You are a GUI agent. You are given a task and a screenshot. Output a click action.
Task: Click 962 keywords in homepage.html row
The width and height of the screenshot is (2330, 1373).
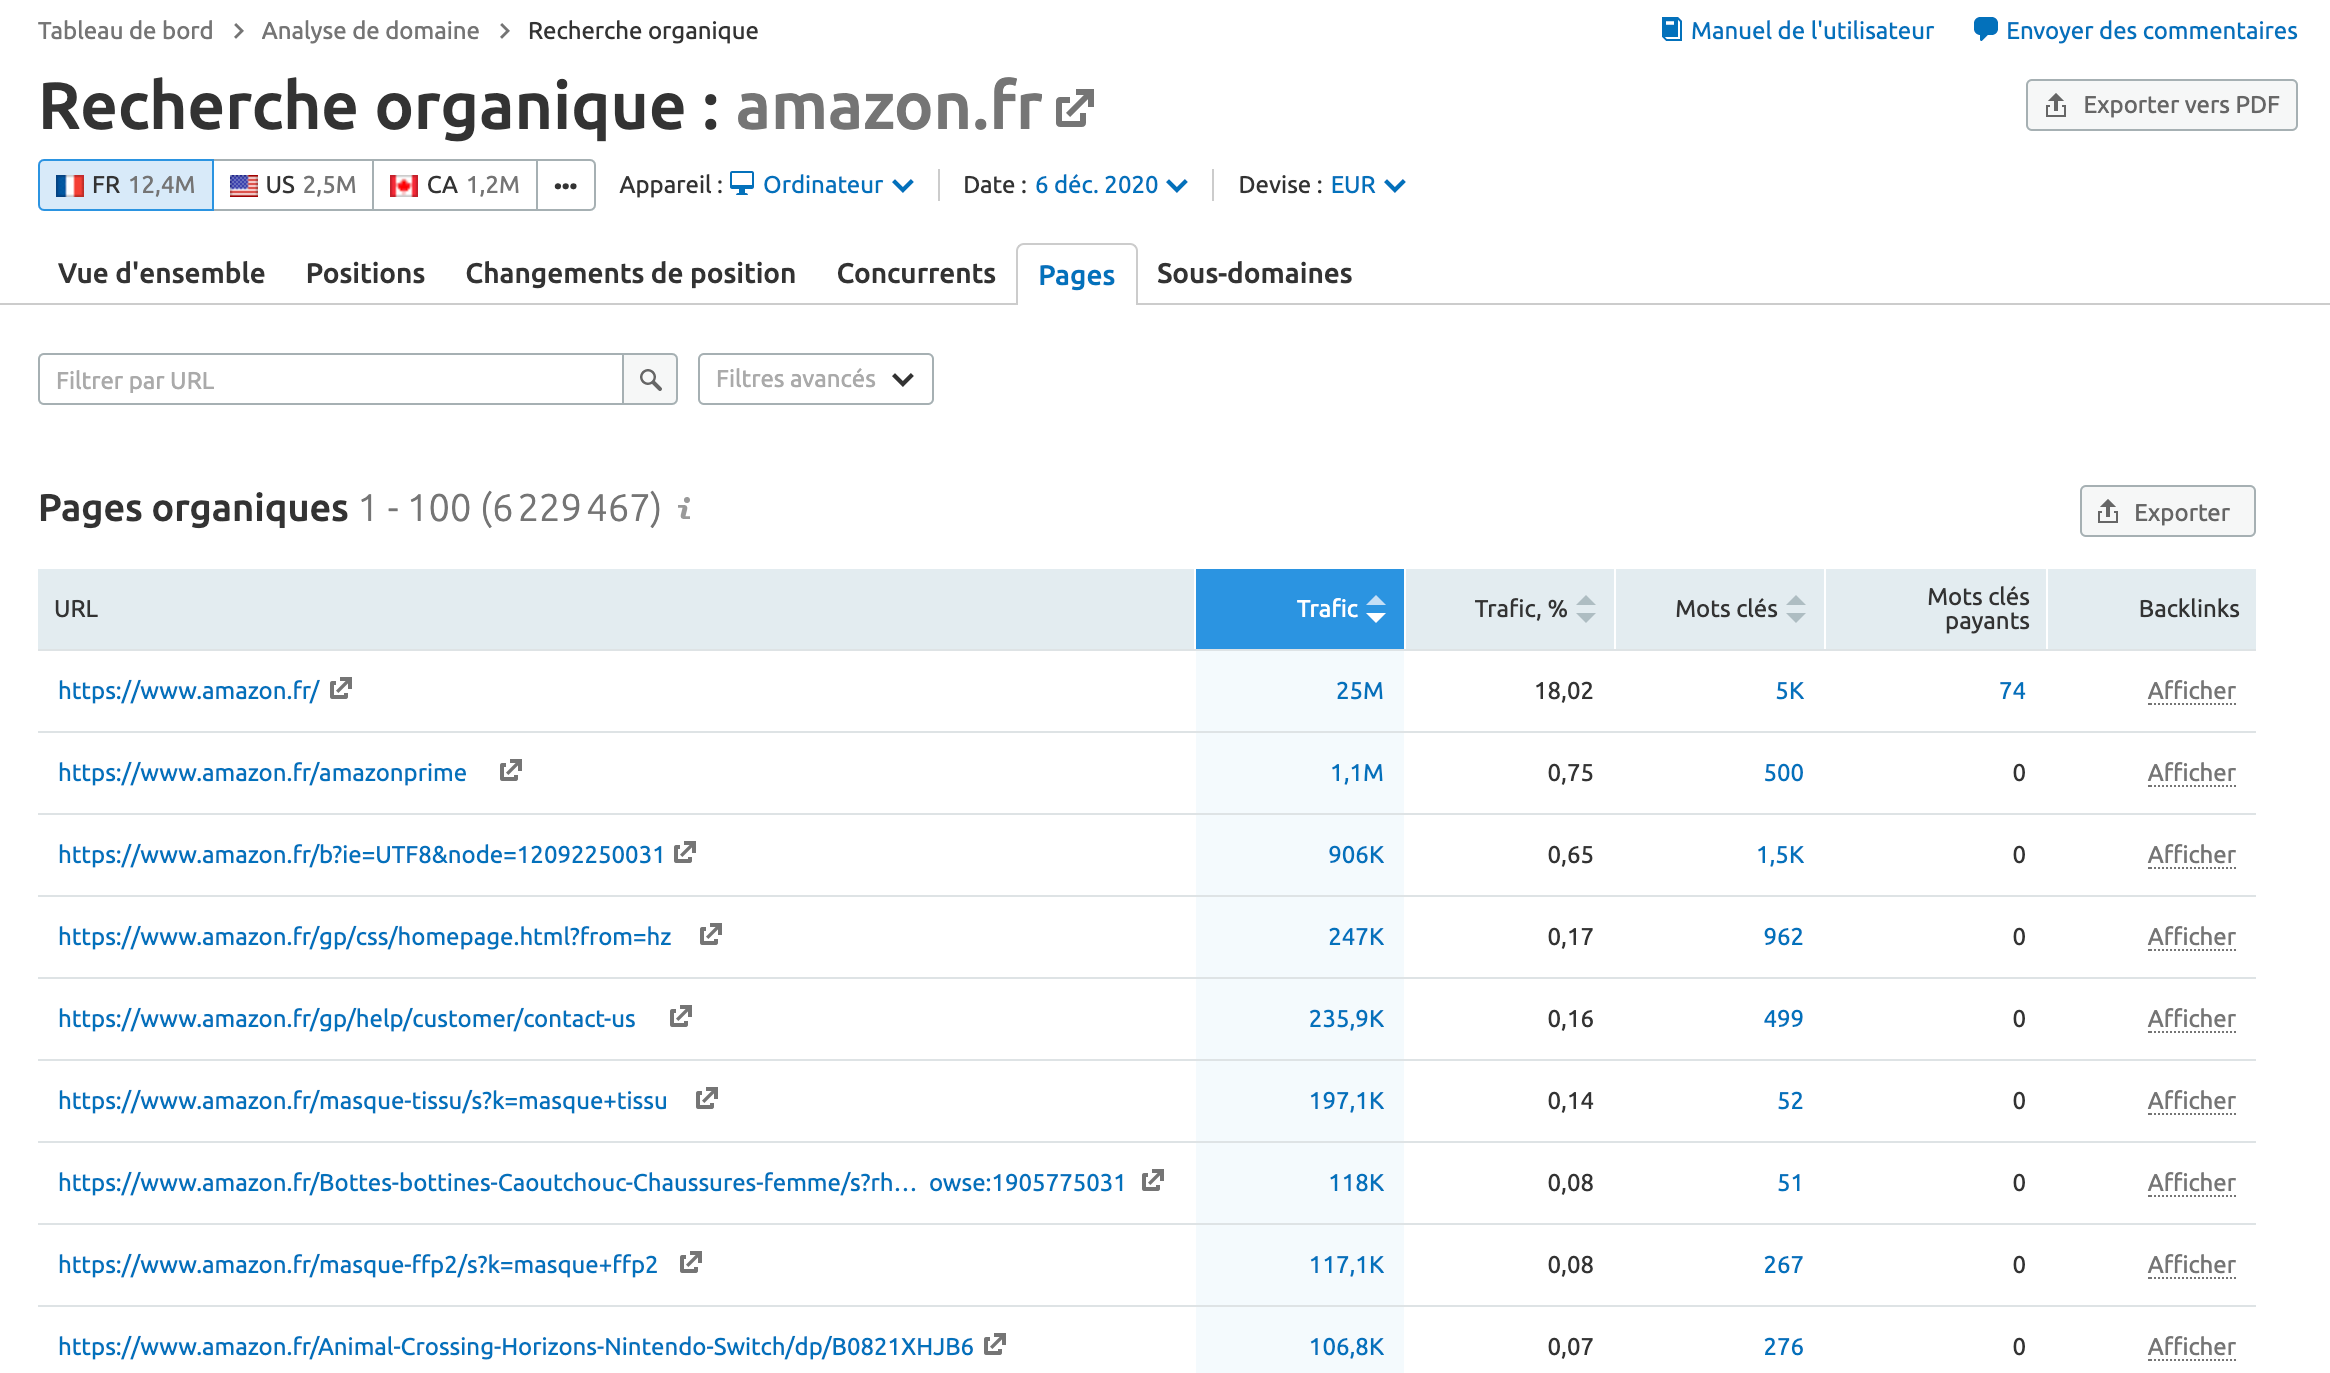(1783, 936)
